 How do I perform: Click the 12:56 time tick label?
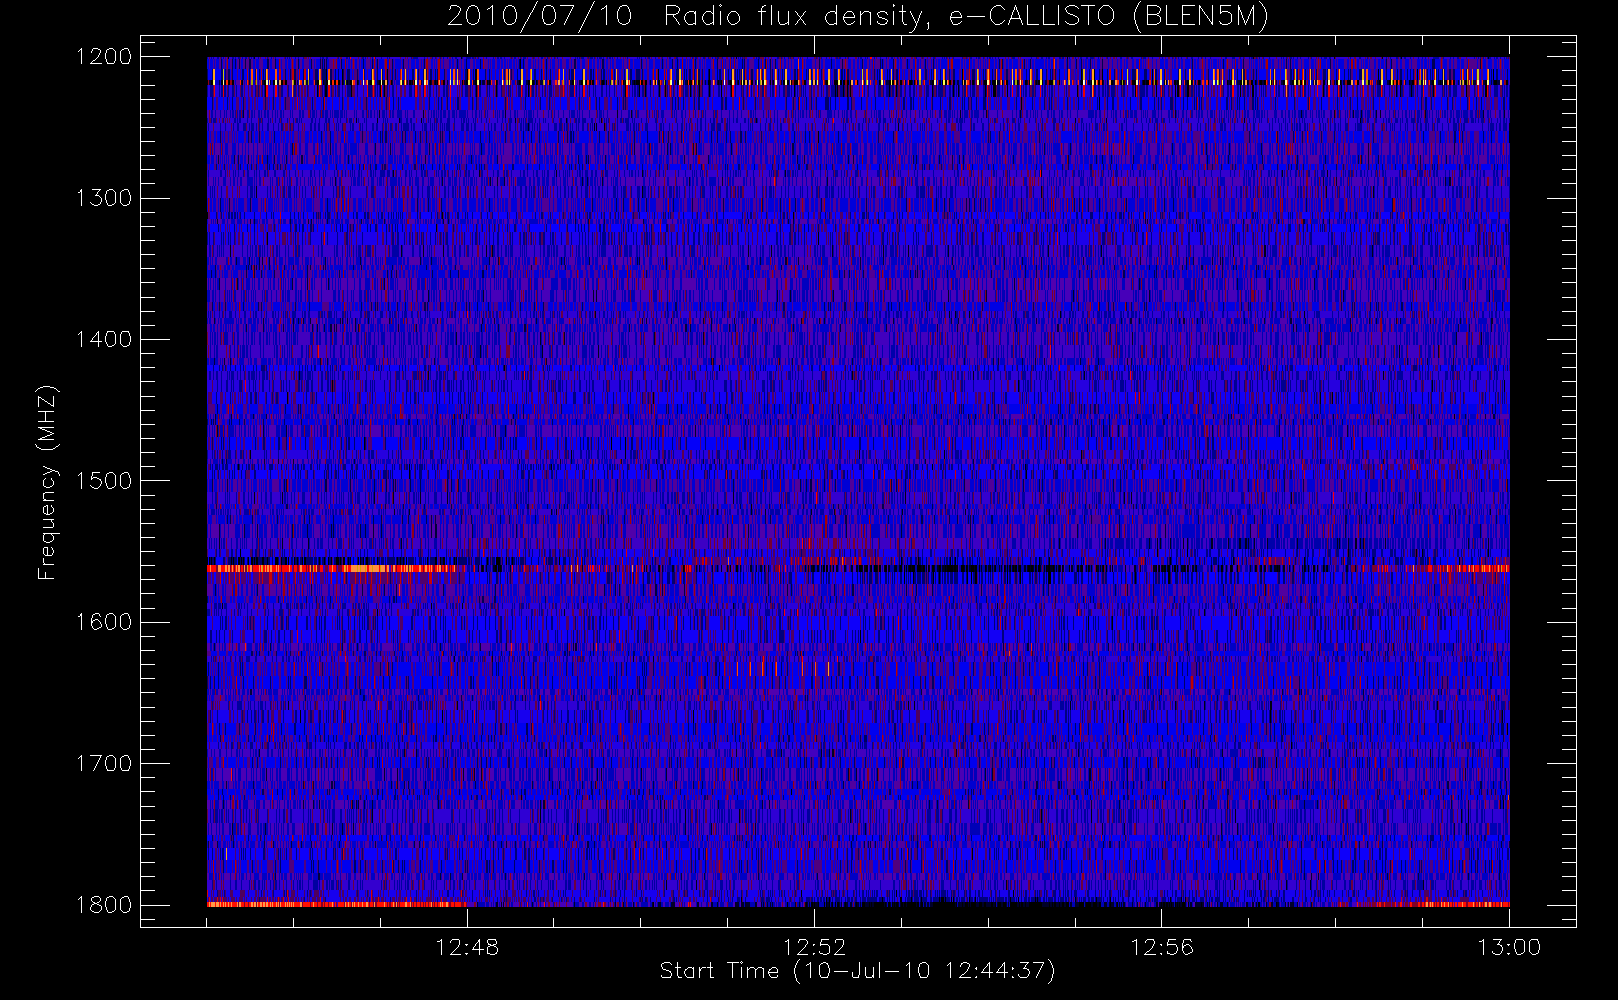tap(1161, 947)
